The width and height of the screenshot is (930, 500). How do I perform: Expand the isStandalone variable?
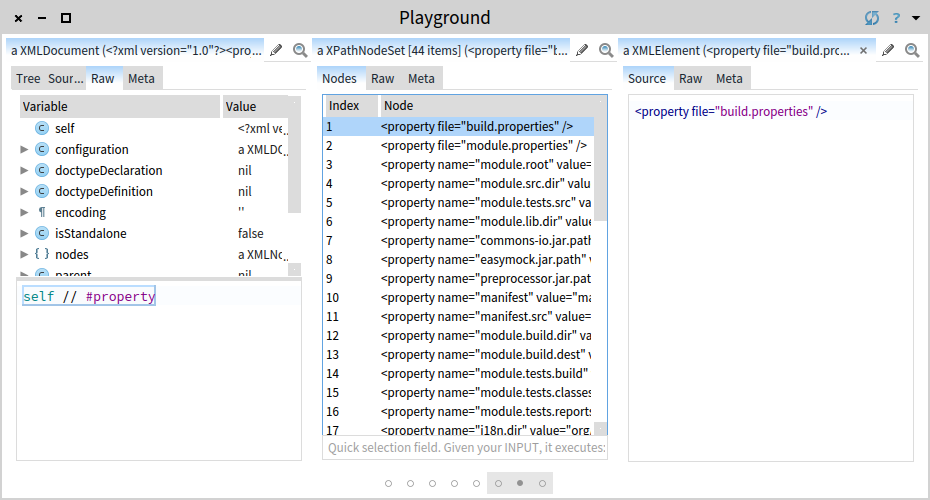[x=24, y=234]
